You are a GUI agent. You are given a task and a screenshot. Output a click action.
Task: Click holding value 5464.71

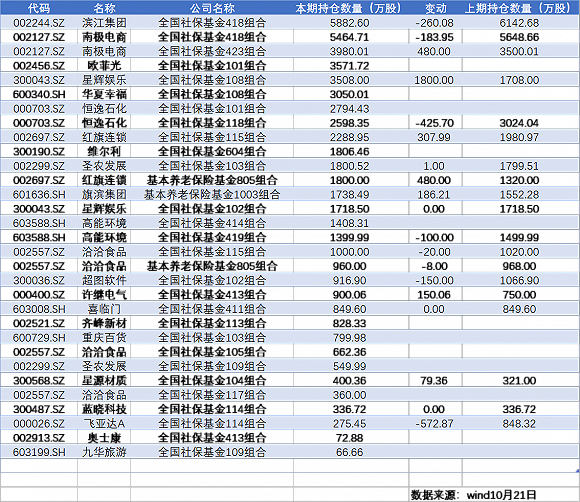(x=350, y=37)
